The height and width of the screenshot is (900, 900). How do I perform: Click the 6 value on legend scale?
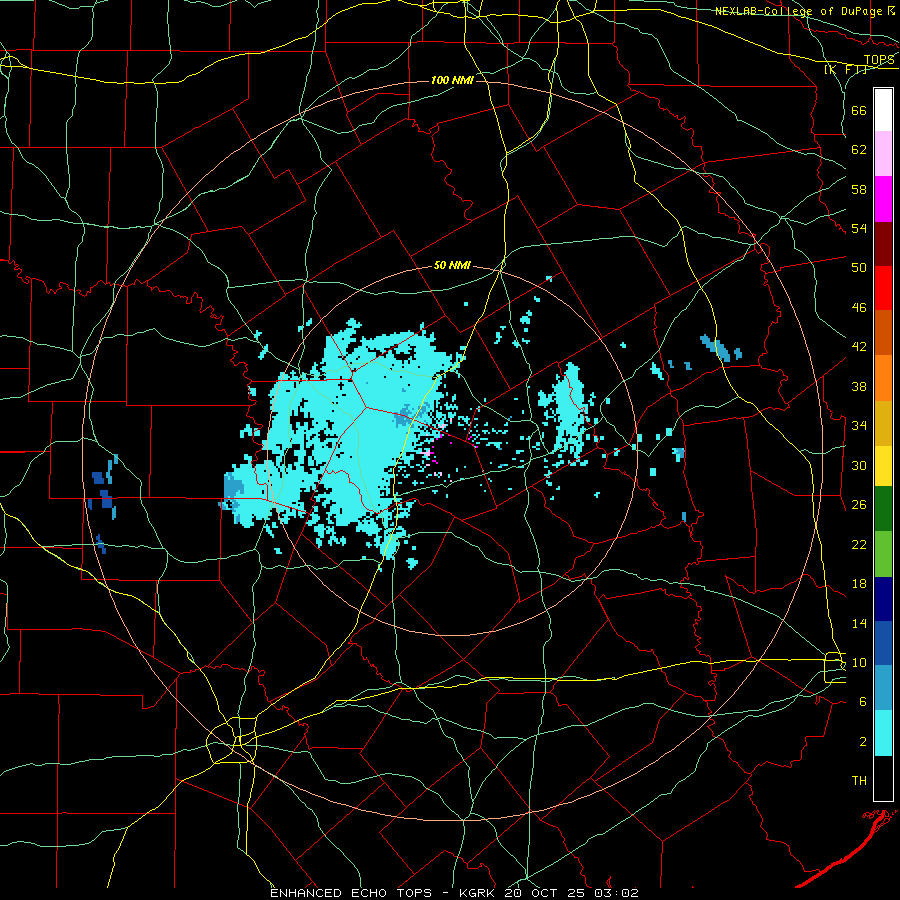pos(862,702)
